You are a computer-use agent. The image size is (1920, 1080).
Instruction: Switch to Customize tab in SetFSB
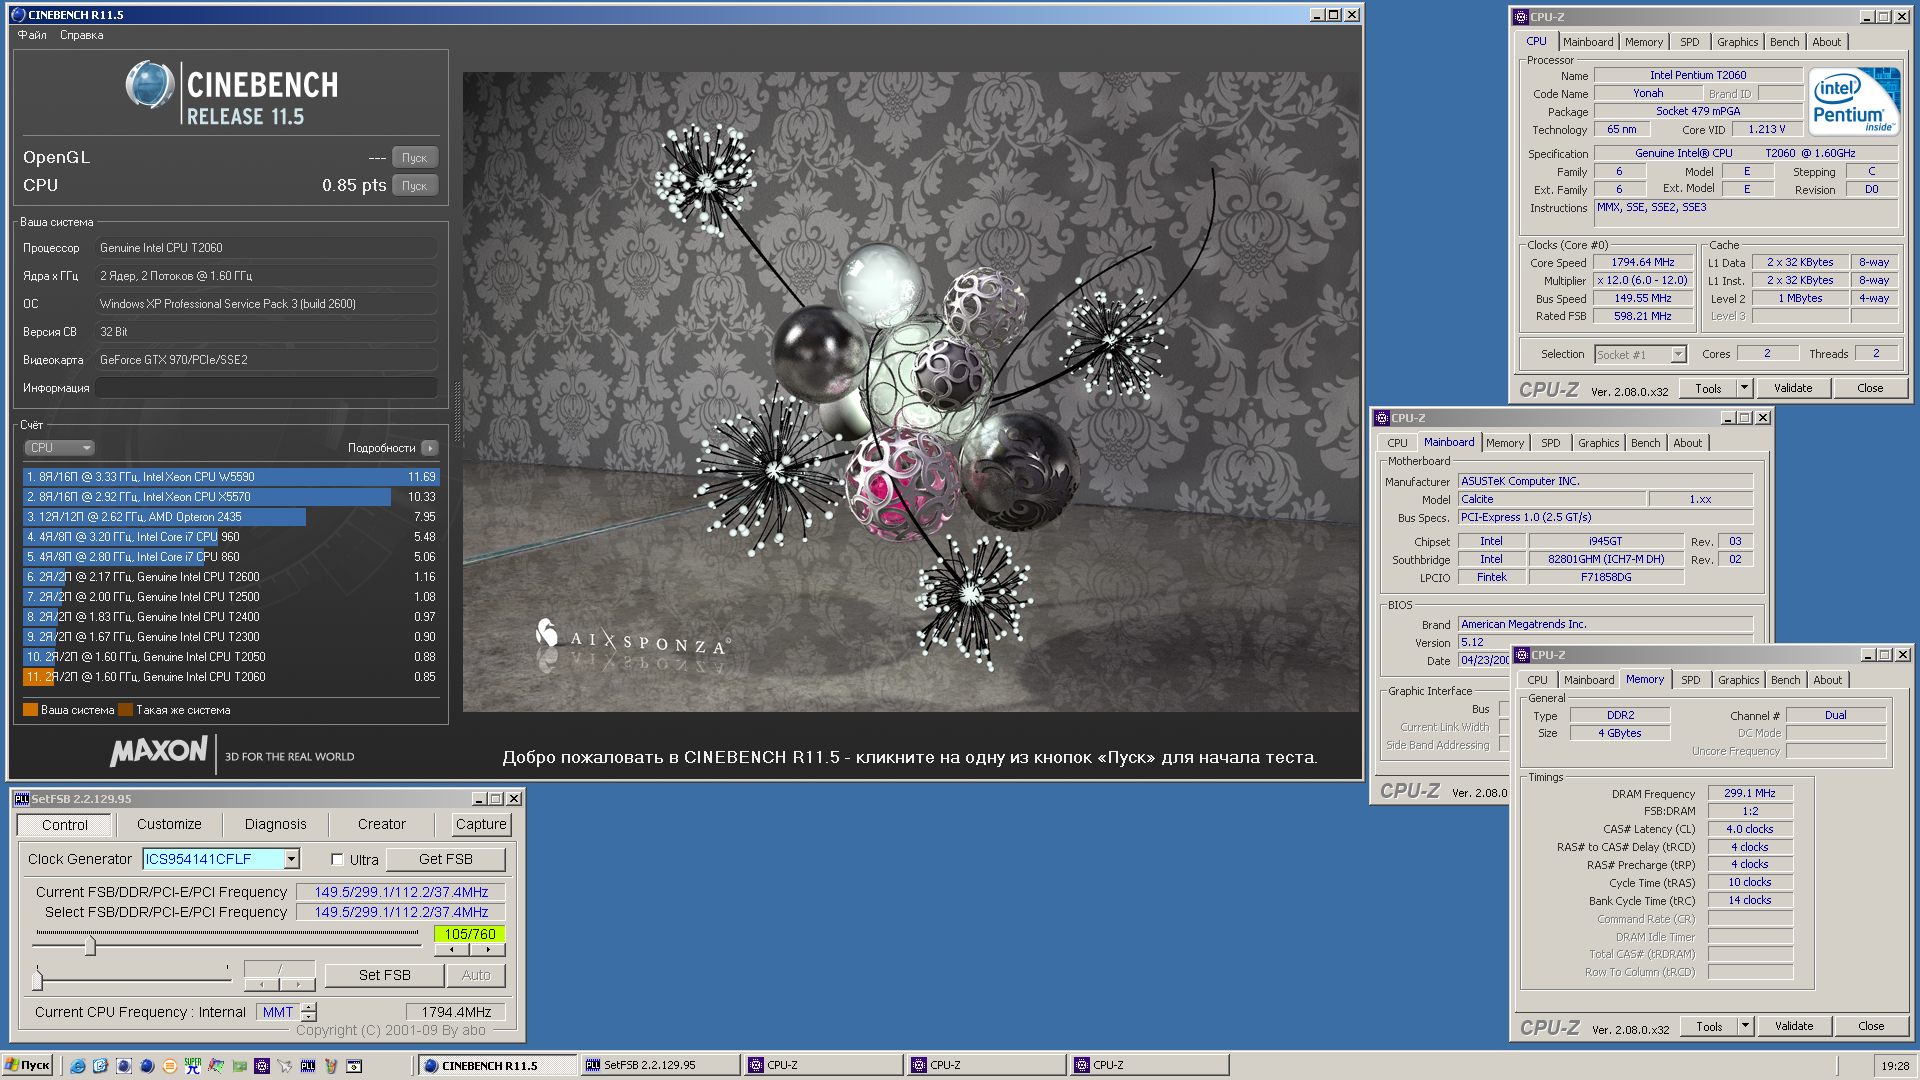coord(169,825)
